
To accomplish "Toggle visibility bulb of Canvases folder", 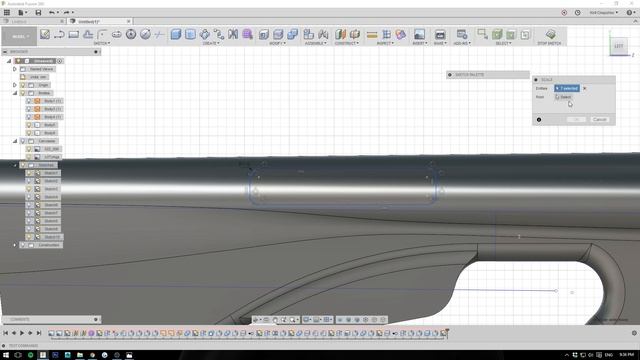I will click(x=23, y=141).
